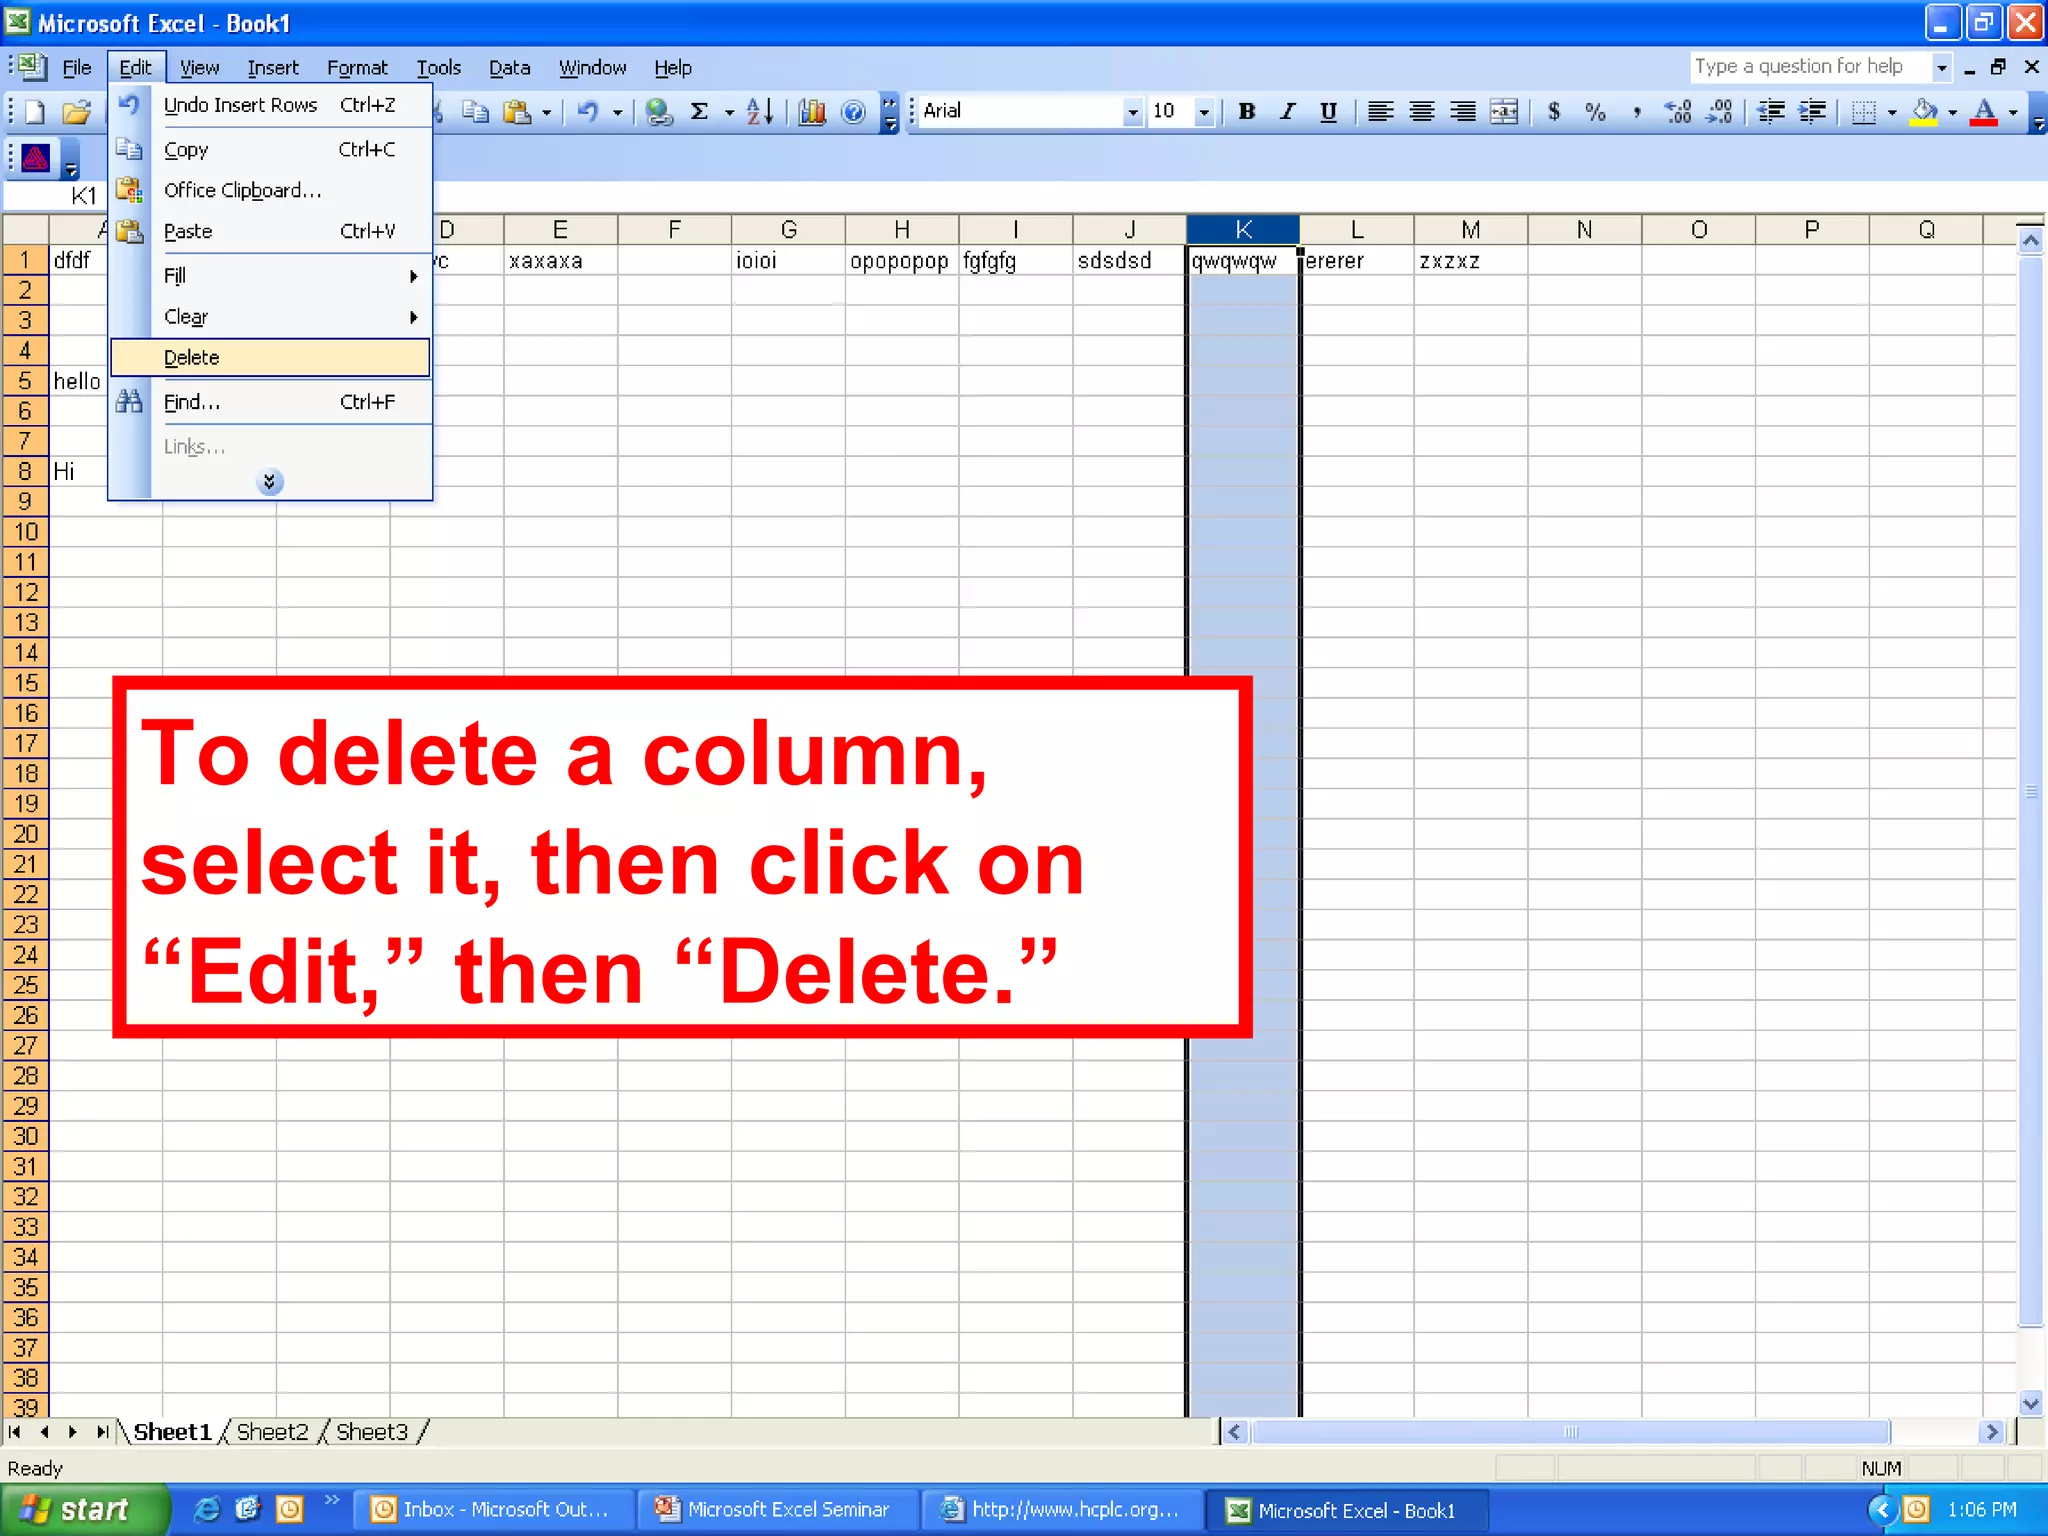Choose Find... in the Edit menu
The height and width of the screenshot is (1536, 2048).
coord(271,402)
